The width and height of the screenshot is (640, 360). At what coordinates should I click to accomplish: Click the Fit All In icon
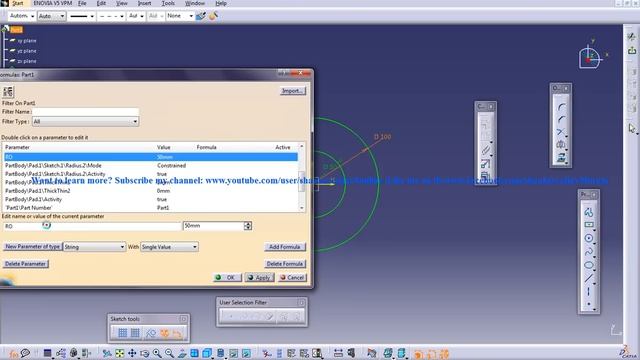coord(120,353)
